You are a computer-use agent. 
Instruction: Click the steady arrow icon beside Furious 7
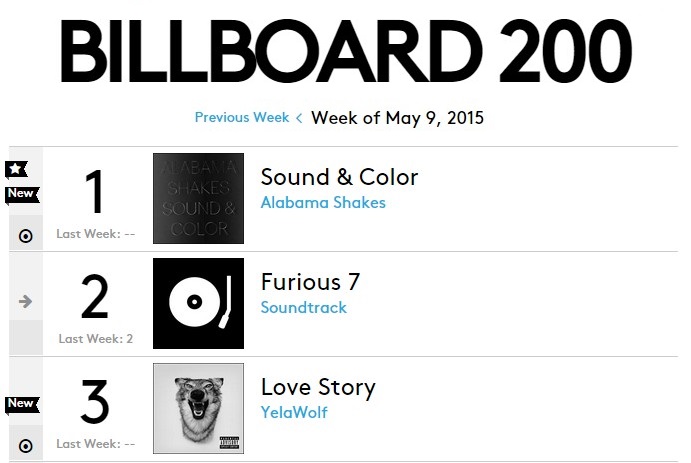pos(26,302)
